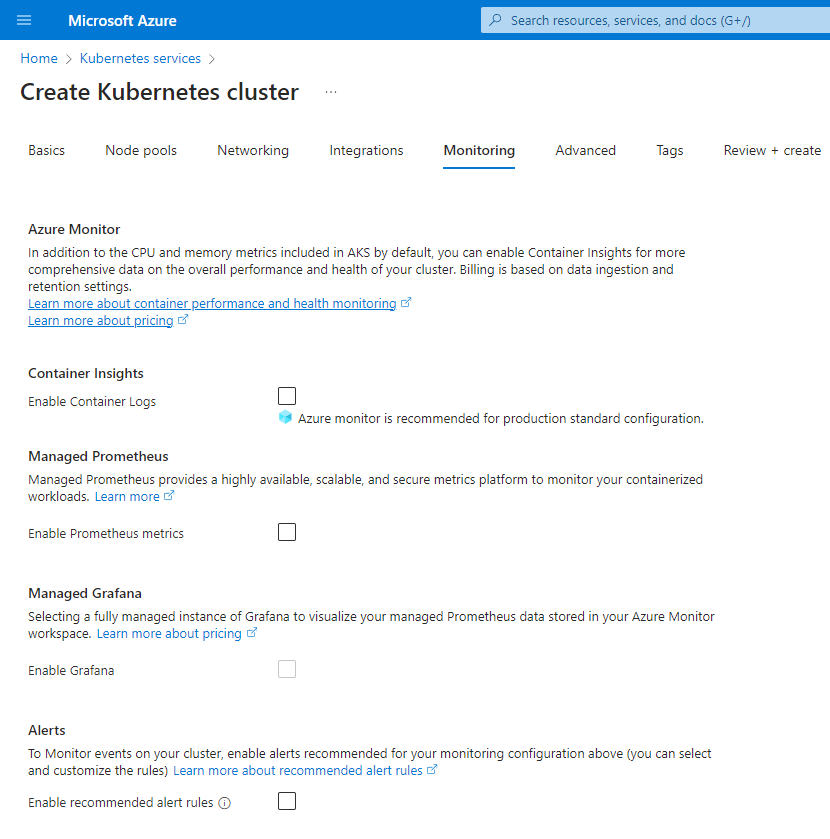Click the ellipsis next to the page title

(331, 92)
